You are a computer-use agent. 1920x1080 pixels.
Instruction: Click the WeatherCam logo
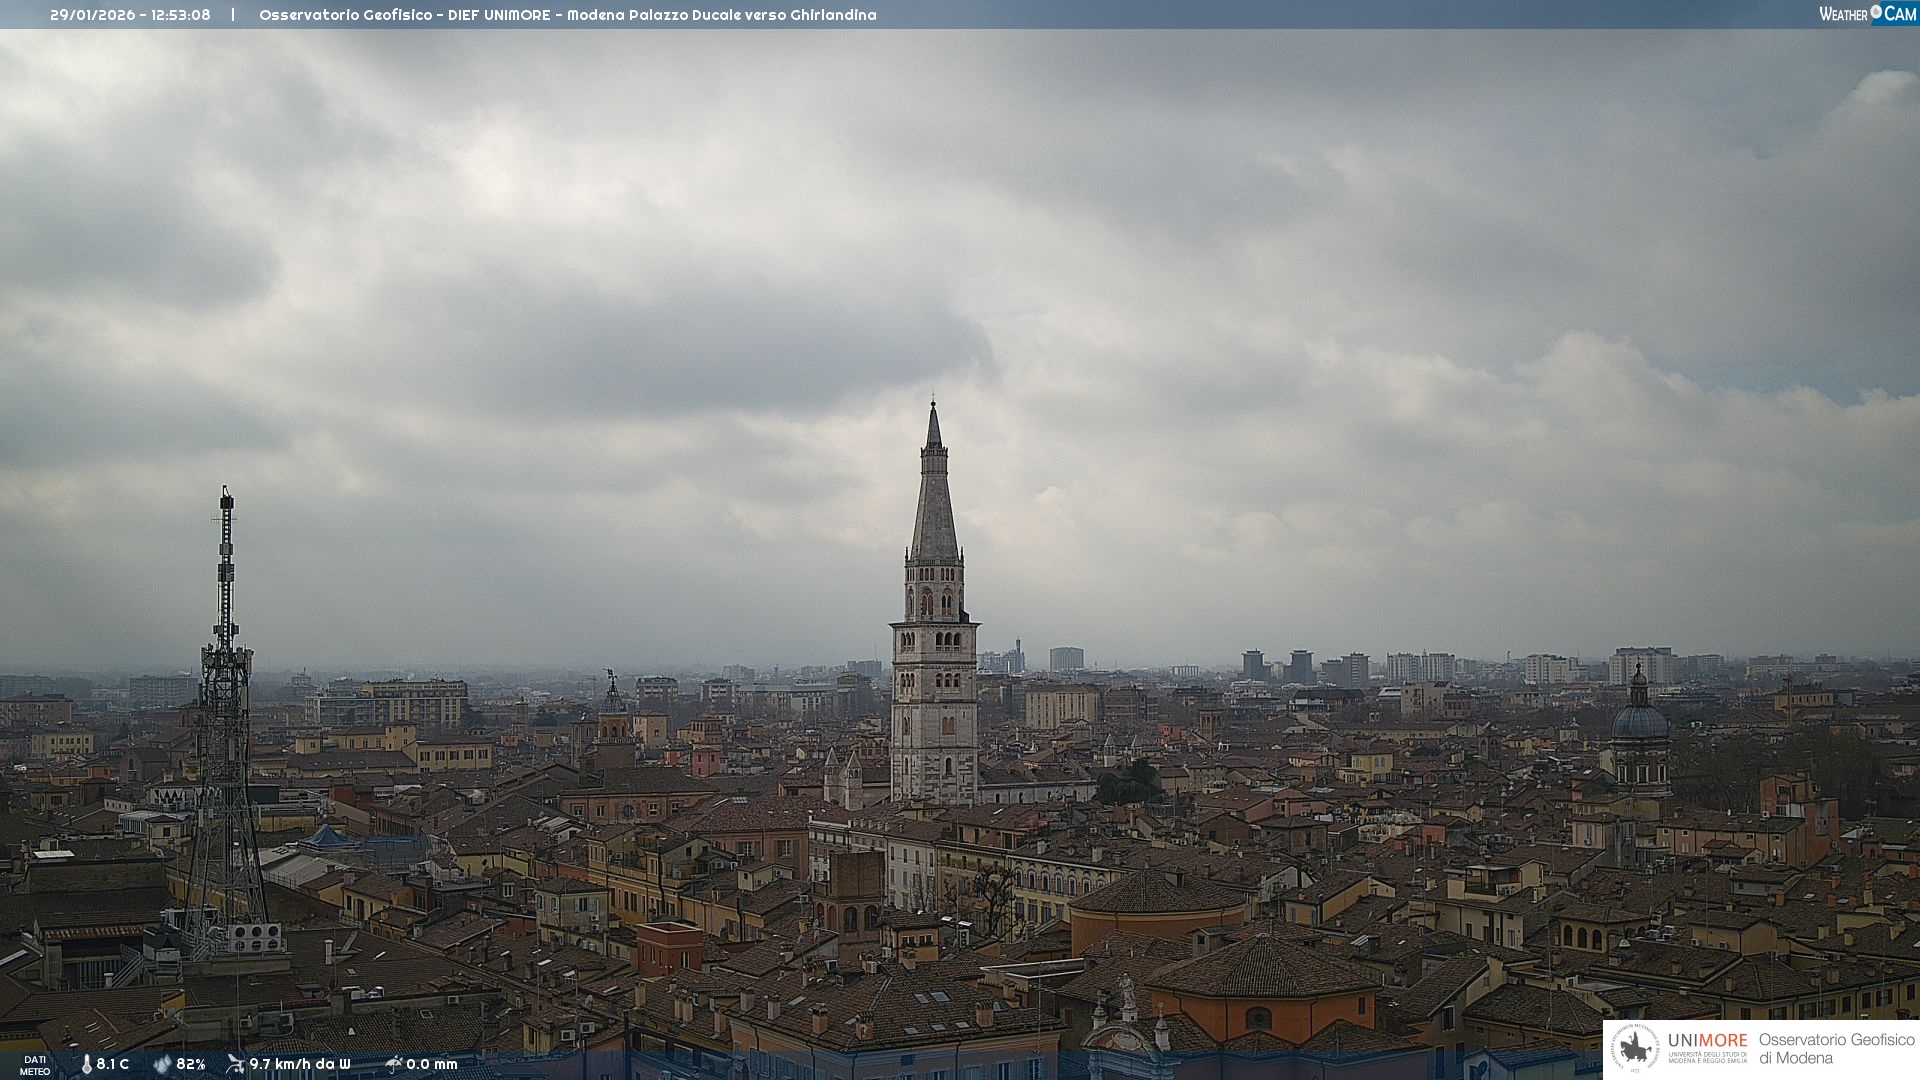pos(1867,14)
